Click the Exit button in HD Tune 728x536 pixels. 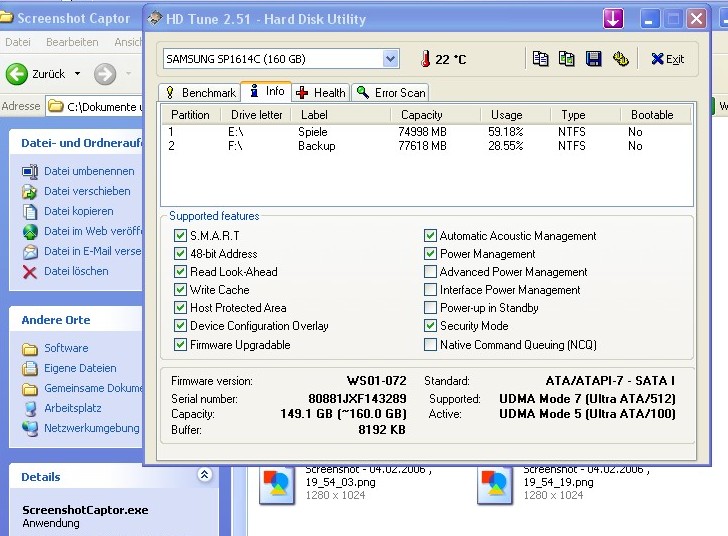(668, 59)
